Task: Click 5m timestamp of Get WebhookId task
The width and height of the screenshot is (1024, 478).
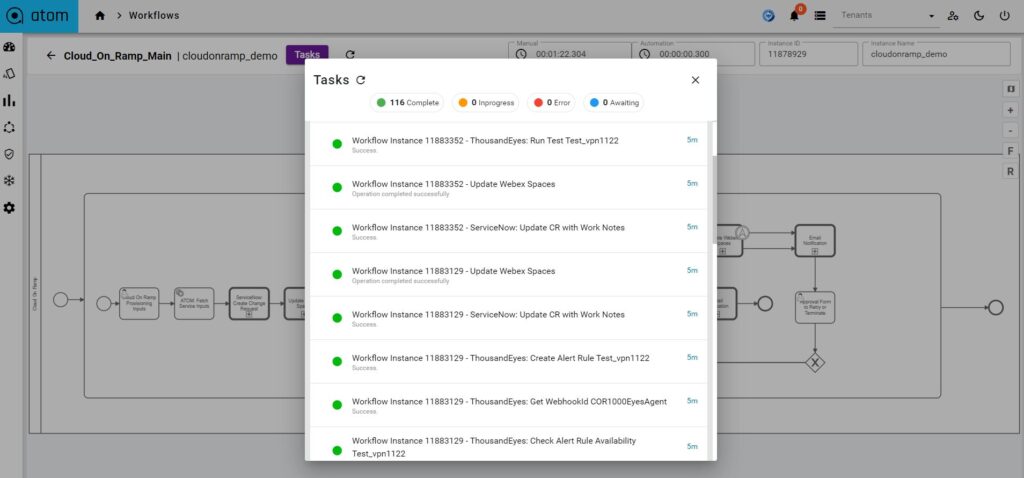Action: point(692,401)
